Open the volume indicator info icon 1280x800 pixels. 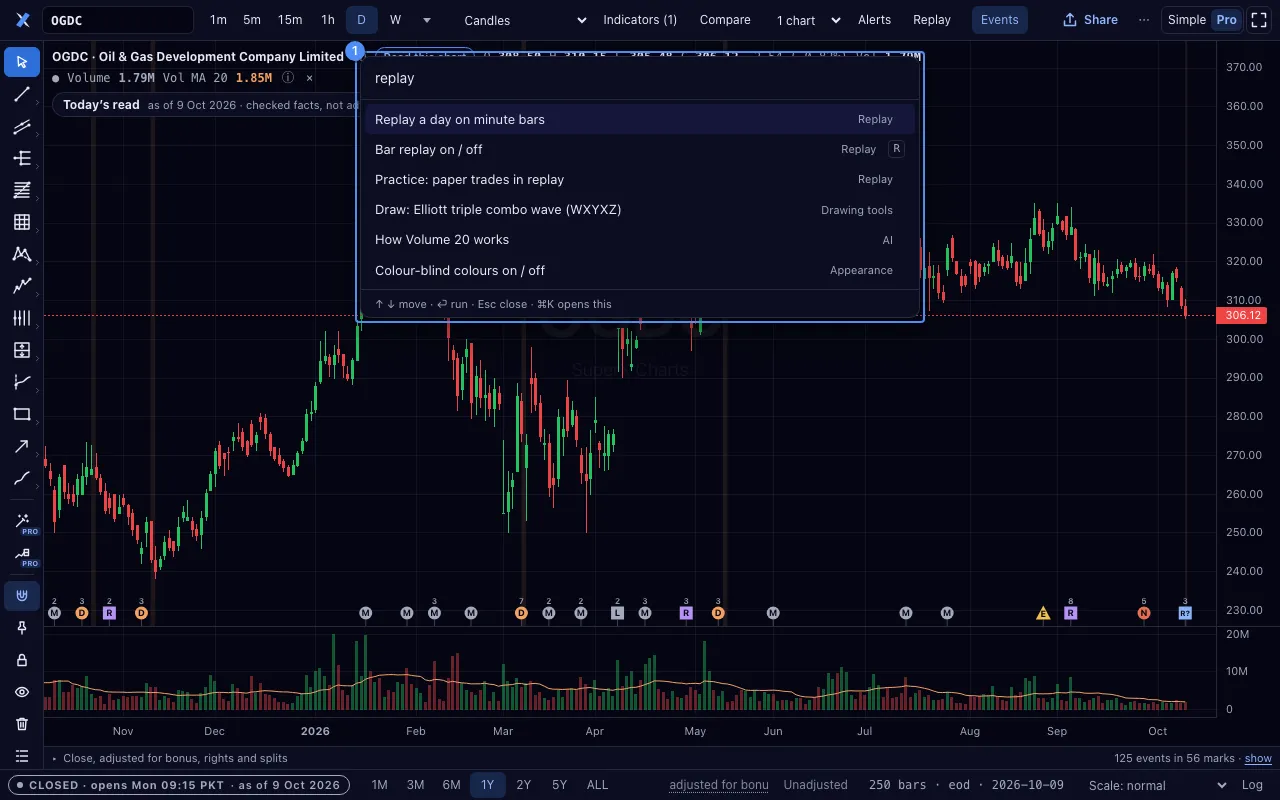(x=288, y=78)
